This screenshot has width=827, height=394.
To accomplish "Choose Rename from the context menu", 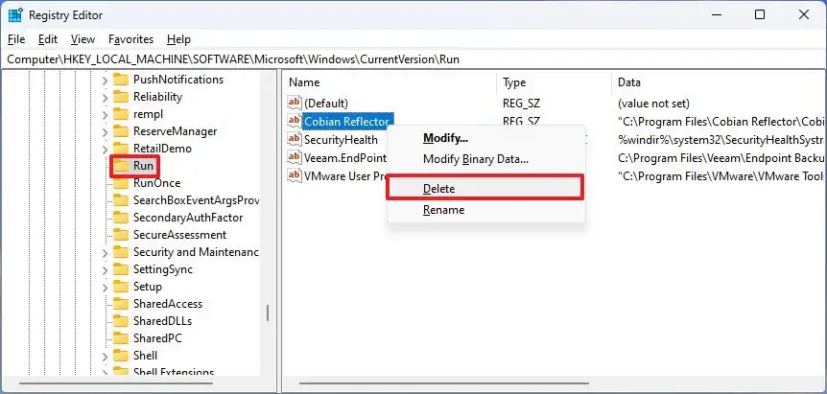I will click(x=486, y=210).
